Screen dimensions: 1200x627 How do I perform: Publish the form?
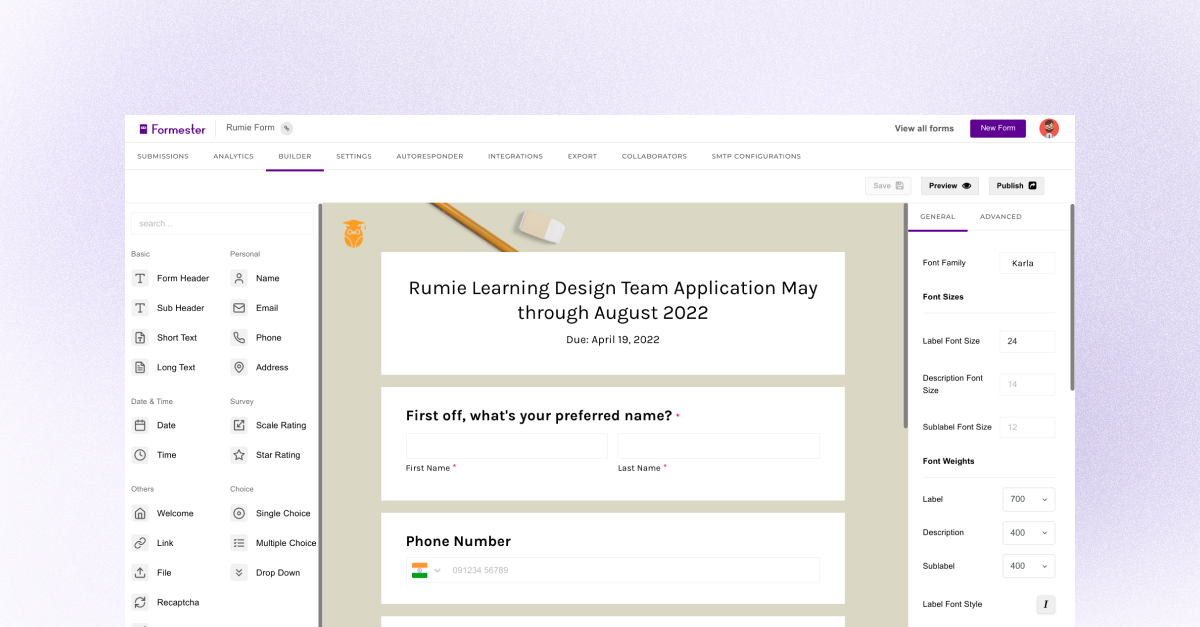pyautogui.click(x=1016, y=185)
